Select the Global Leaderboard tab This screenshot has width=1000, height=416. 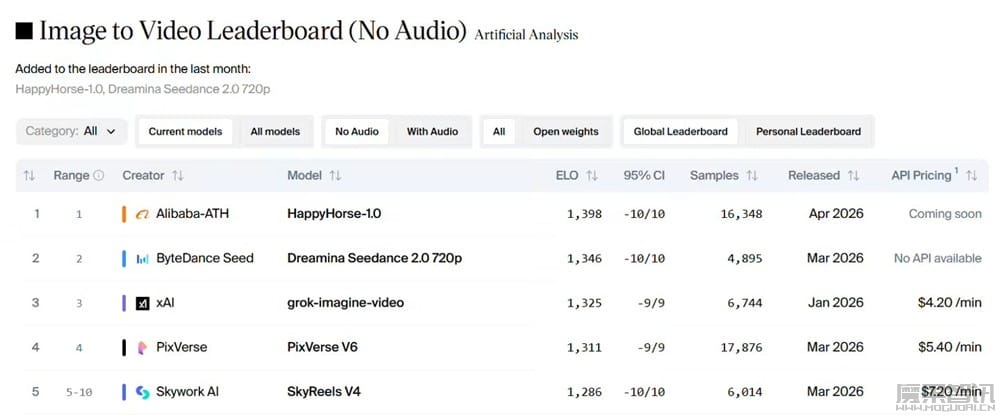pos(680,132)
